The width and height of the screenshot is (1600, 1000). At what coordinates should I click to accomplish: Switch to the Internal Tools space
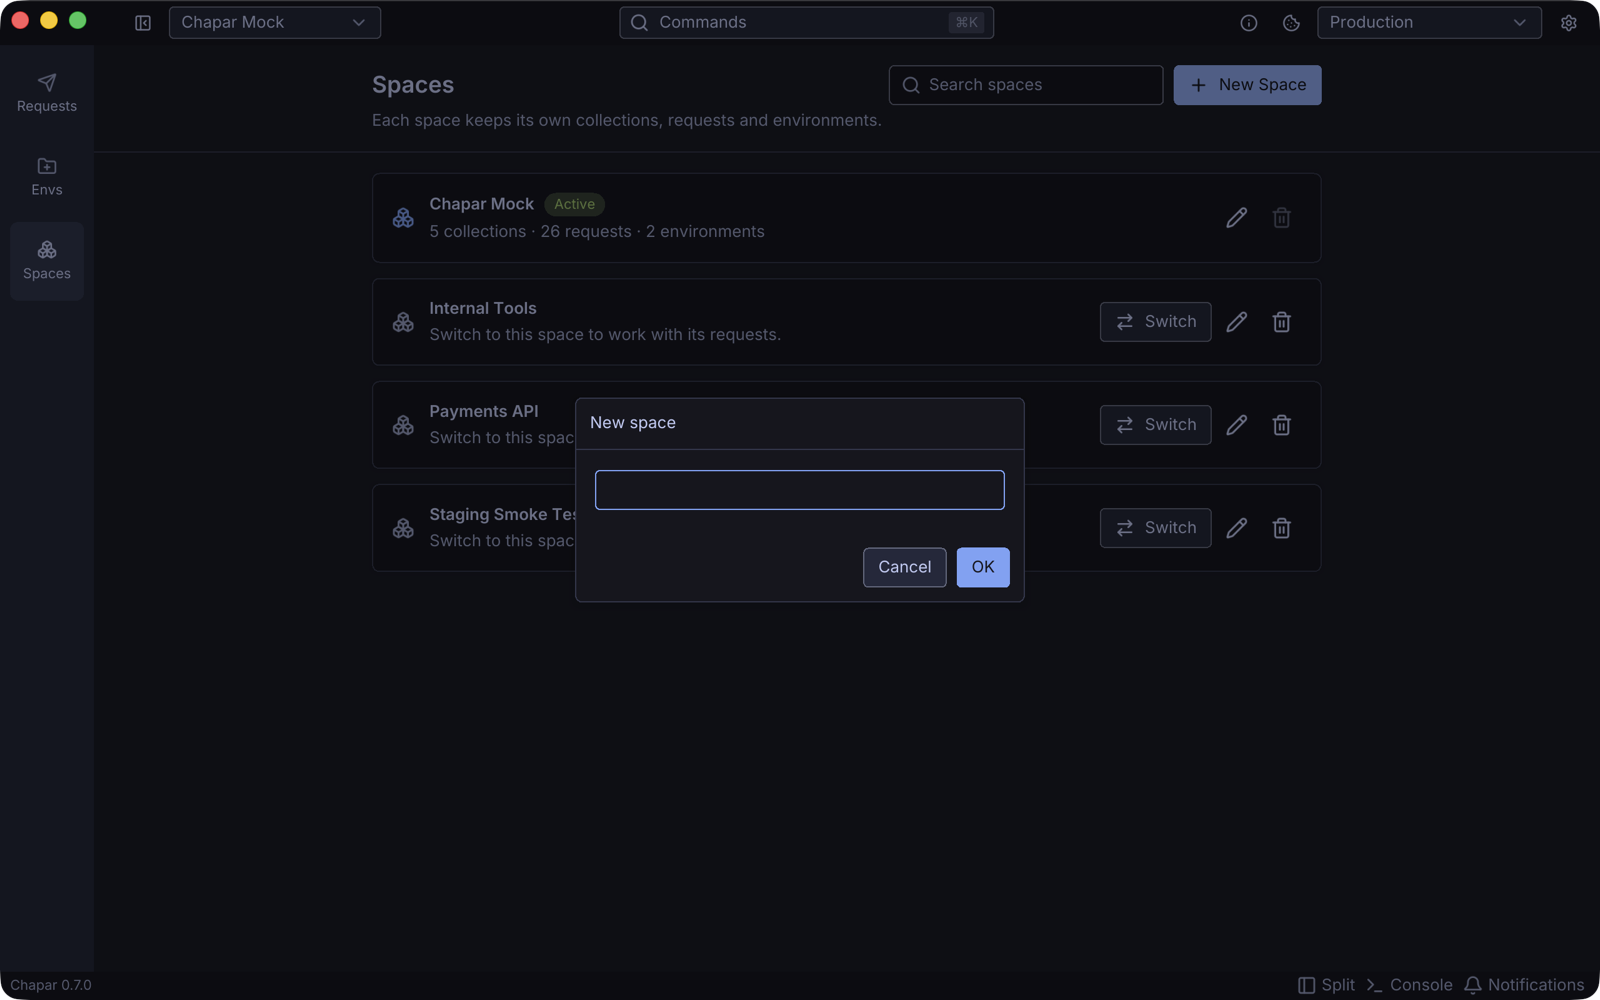pyautogui.click(x=1155, y=322)
